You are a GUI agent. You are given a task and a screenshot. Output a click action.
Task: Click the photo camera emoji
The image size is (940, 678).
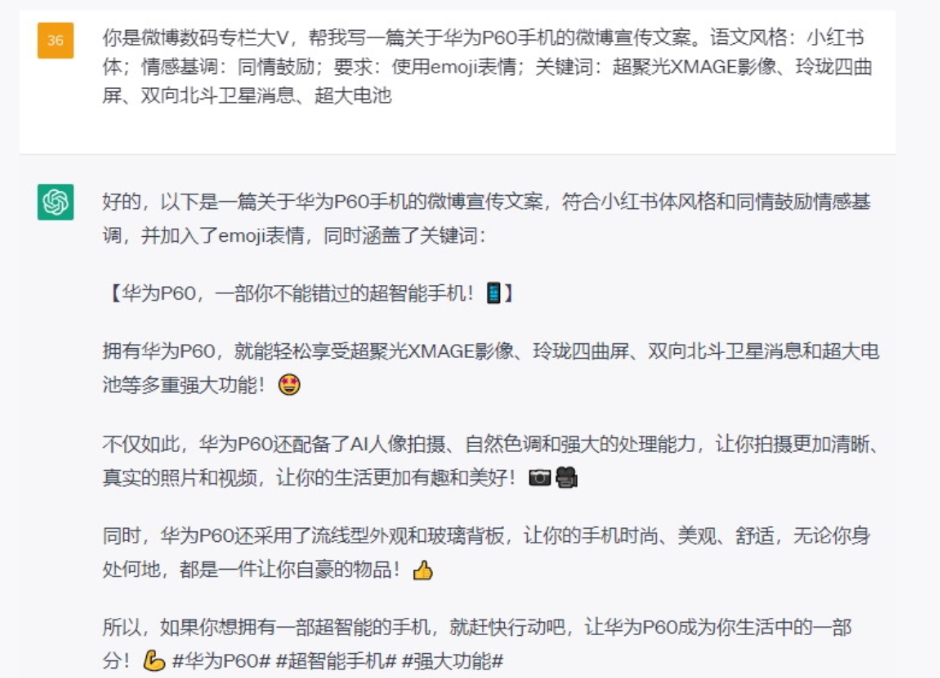540,478
